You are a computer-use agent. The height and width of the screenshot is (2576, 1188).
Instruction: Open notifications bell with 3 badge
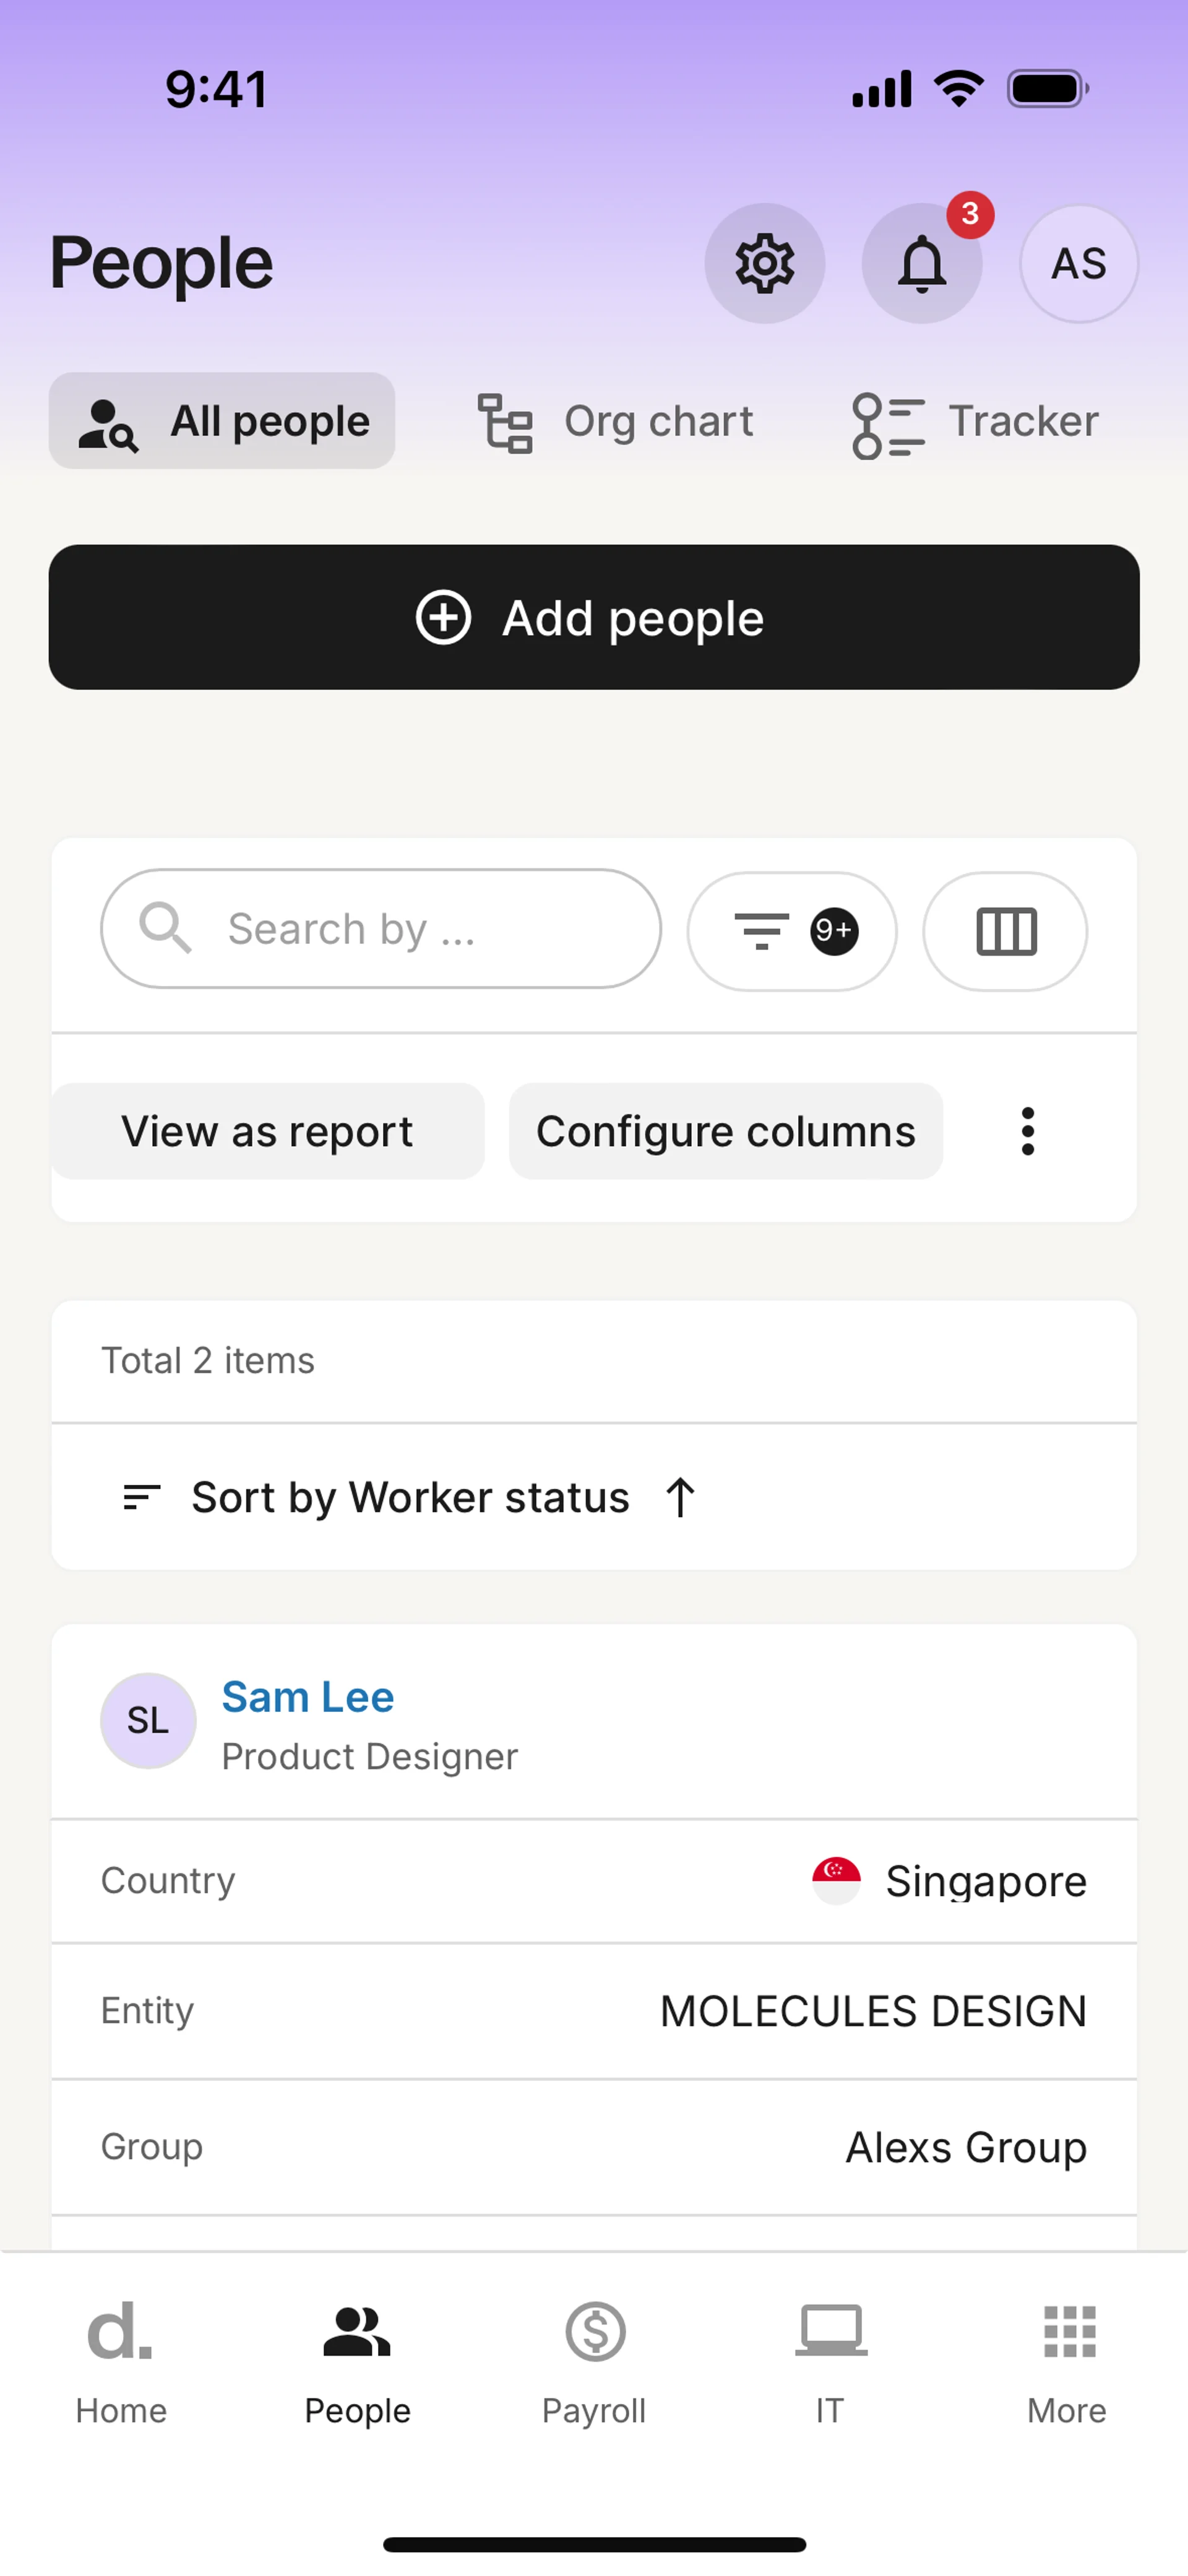[921, 263]
